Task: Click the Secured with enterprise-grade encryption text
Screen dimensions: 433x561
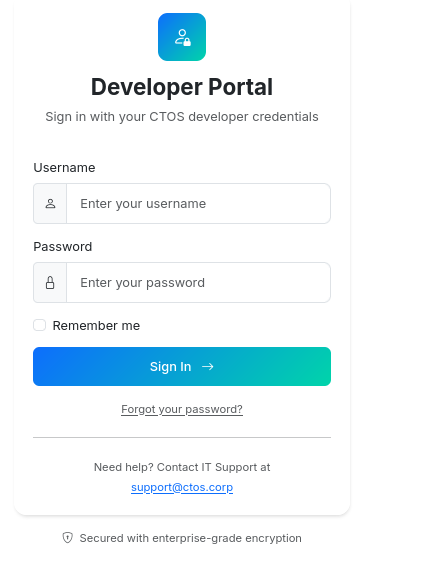Action: [x=190, y=538]
